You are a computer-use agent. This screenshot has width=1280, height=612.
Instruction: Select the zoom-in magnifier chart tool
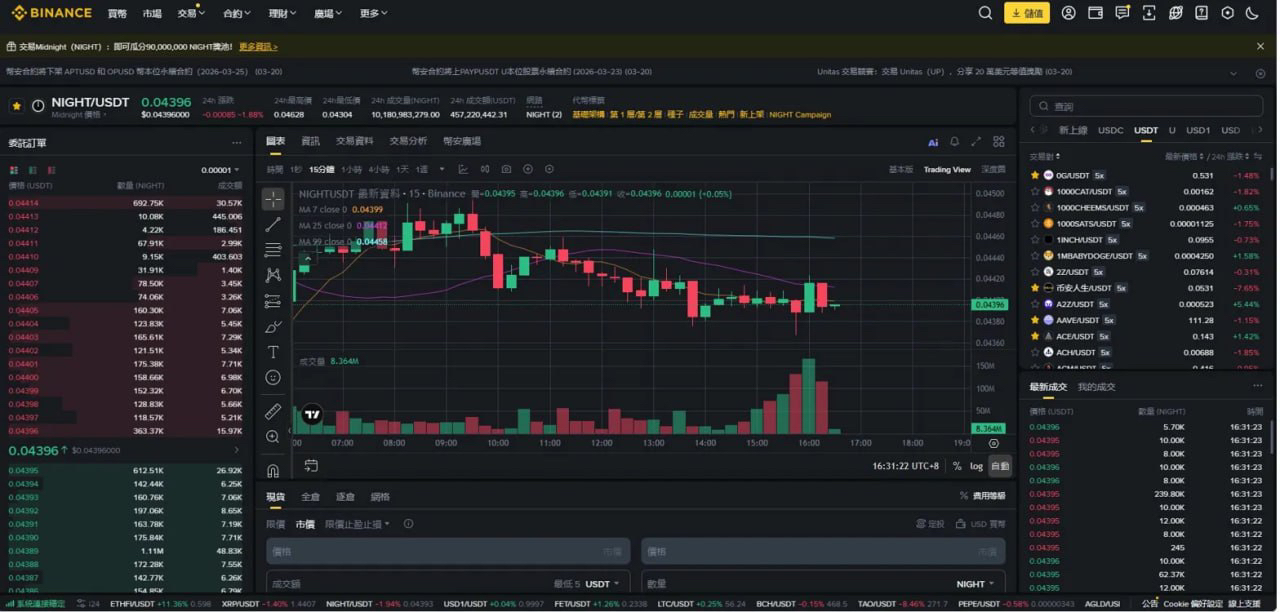[273, 437]
